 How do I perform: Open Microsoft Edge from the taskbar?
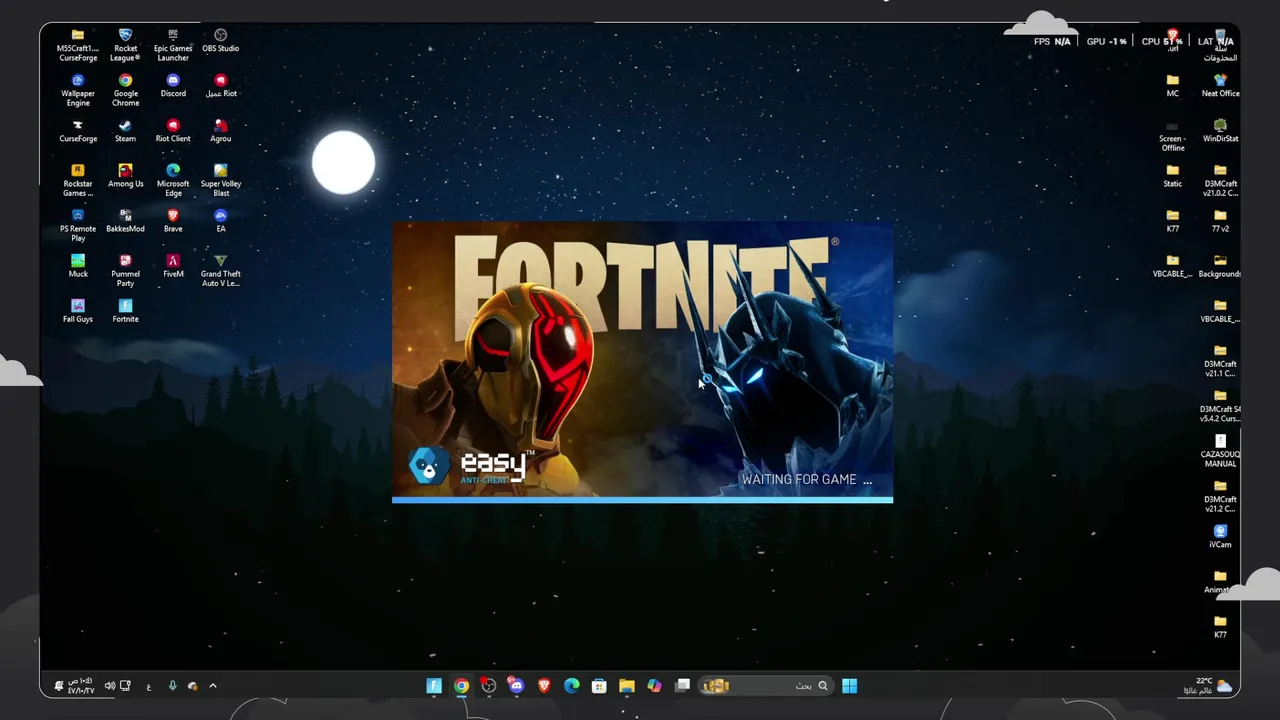coord(571,686)
